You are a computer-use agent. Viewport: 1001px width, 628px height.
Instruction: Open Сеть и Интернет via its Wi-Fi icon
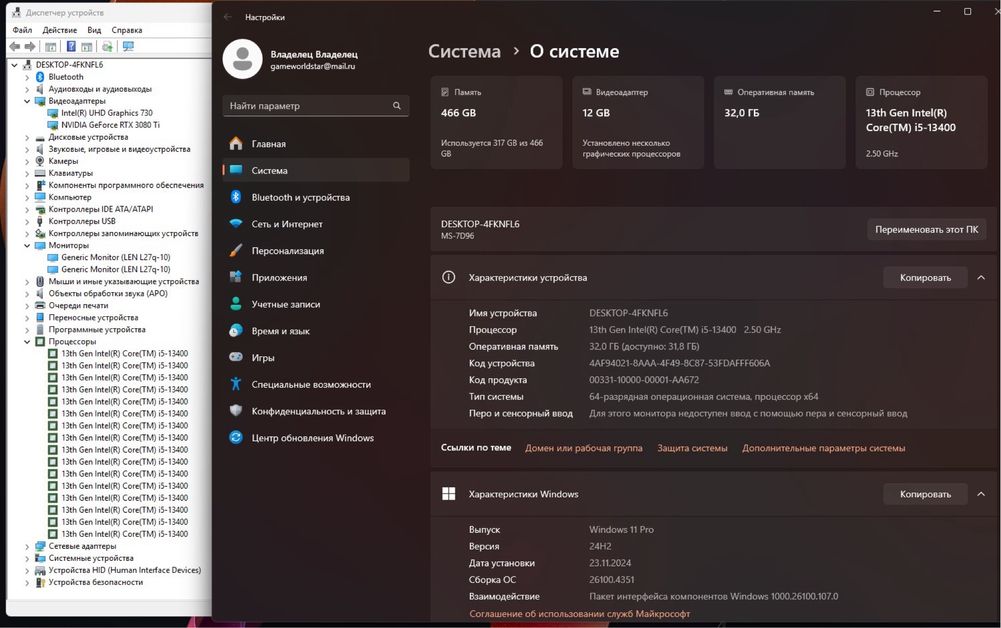point(236,224)
